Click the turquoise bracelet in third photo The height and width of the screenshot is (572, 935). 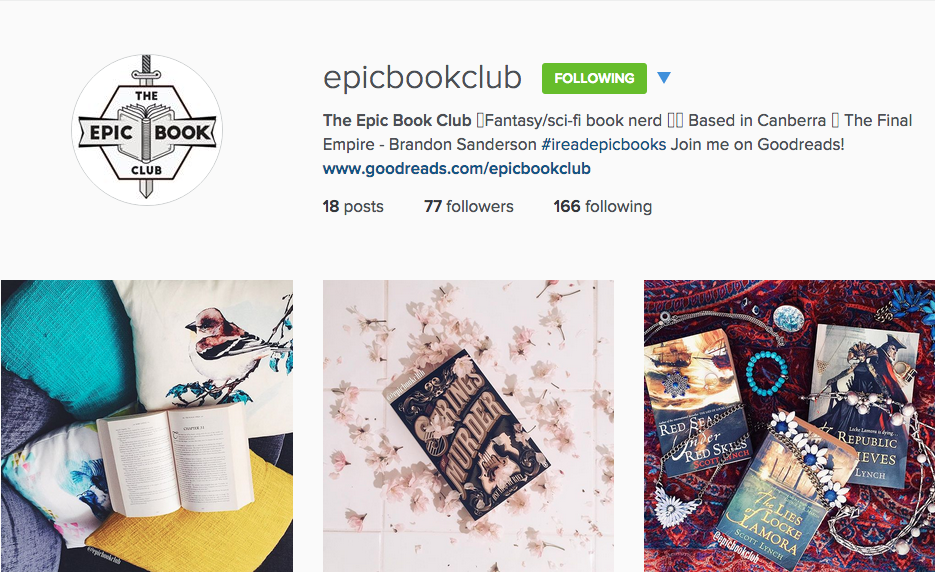coord(766,373)
